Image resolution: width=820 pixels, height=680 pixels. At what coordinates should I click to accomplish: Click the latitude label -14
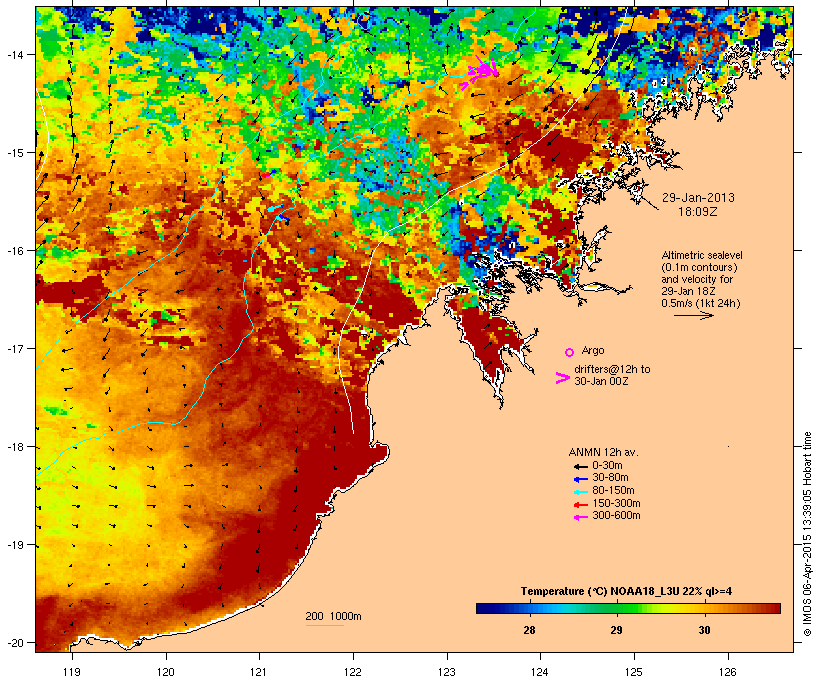pyautogui.click(x=14, y=54)
